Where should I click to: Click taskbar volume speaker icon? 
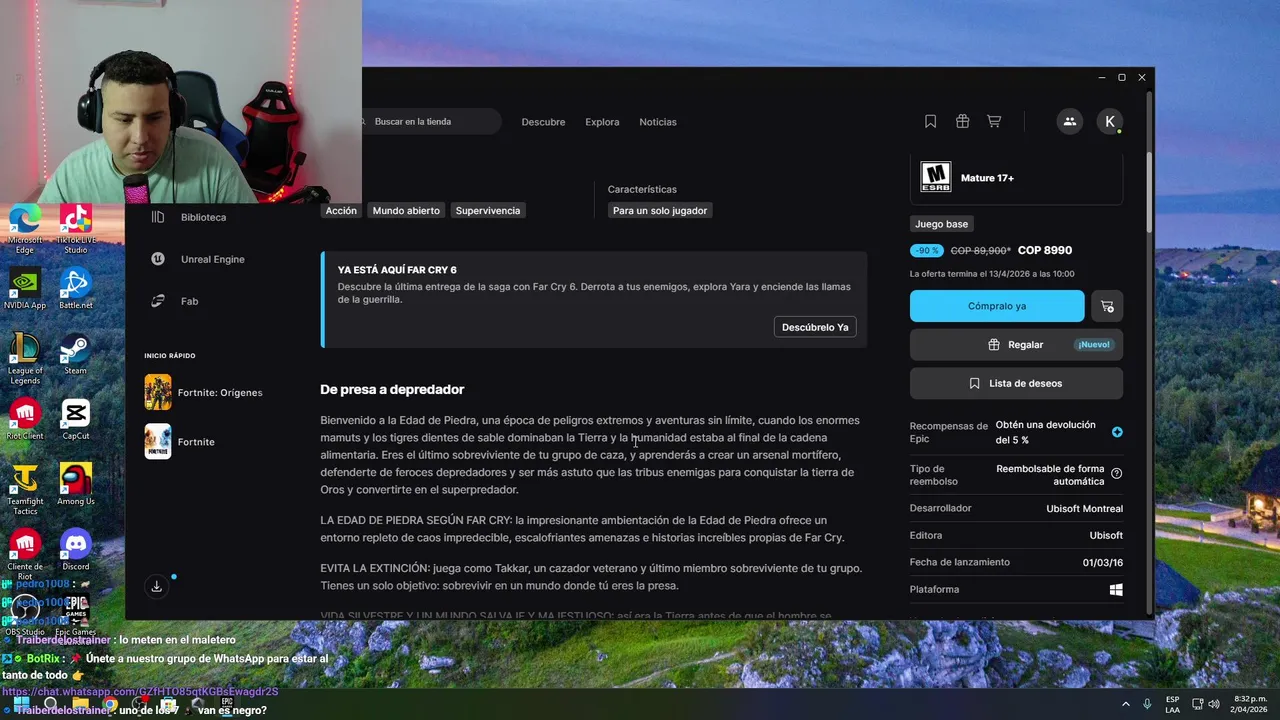tap(1214, 704)
